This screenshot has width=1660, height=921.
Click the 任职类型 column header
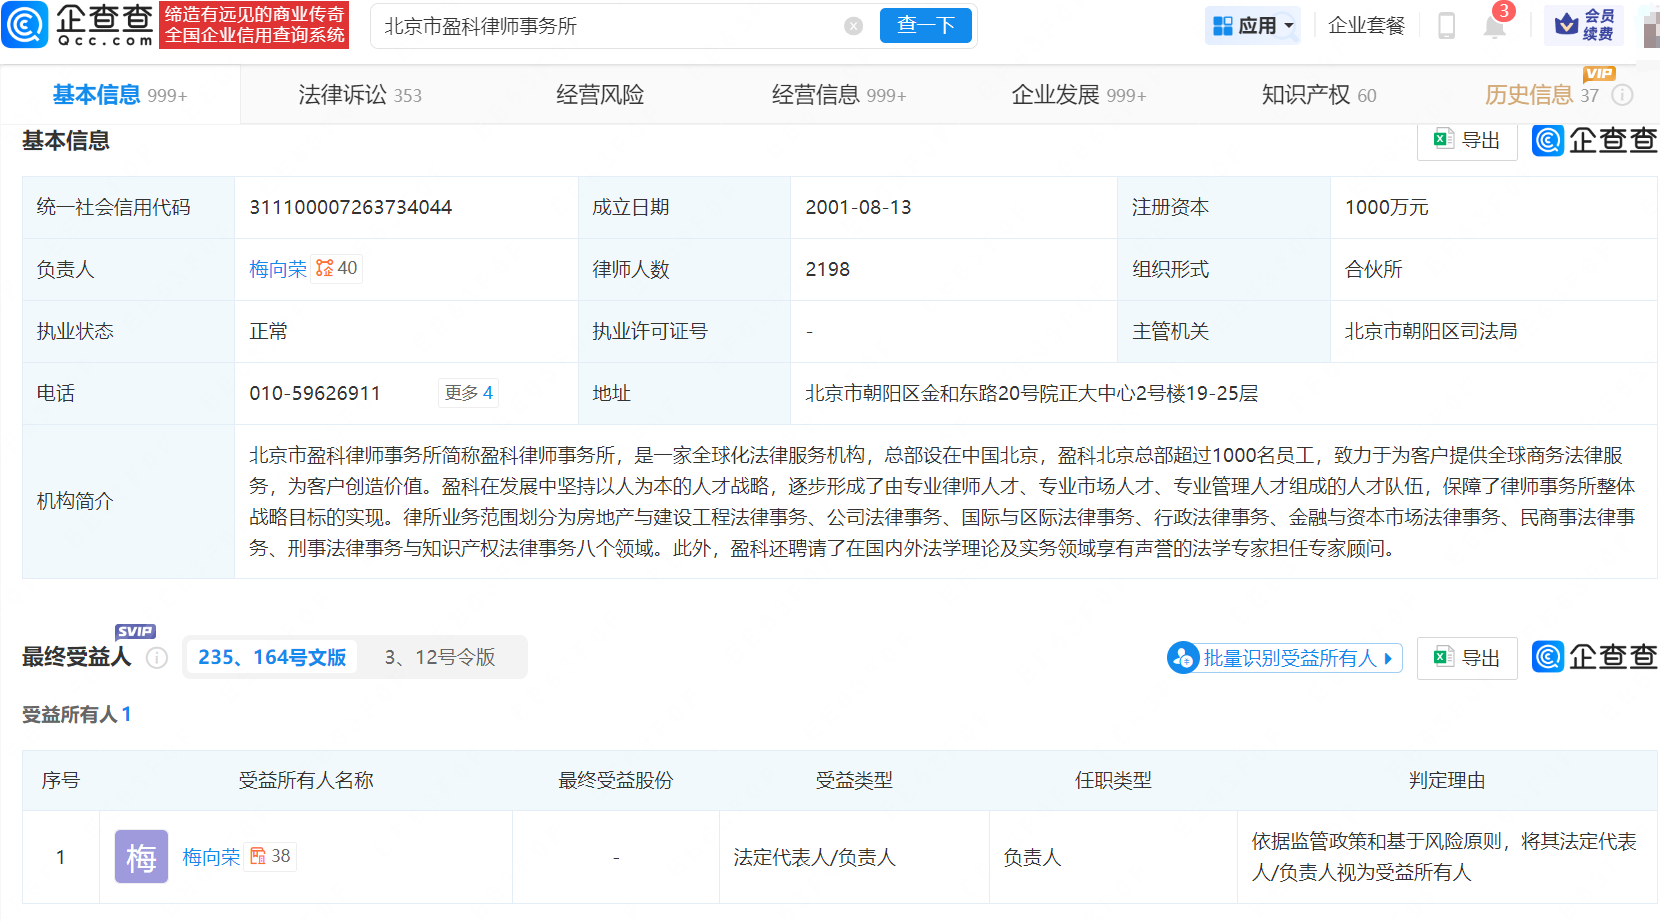point(1113,780)
